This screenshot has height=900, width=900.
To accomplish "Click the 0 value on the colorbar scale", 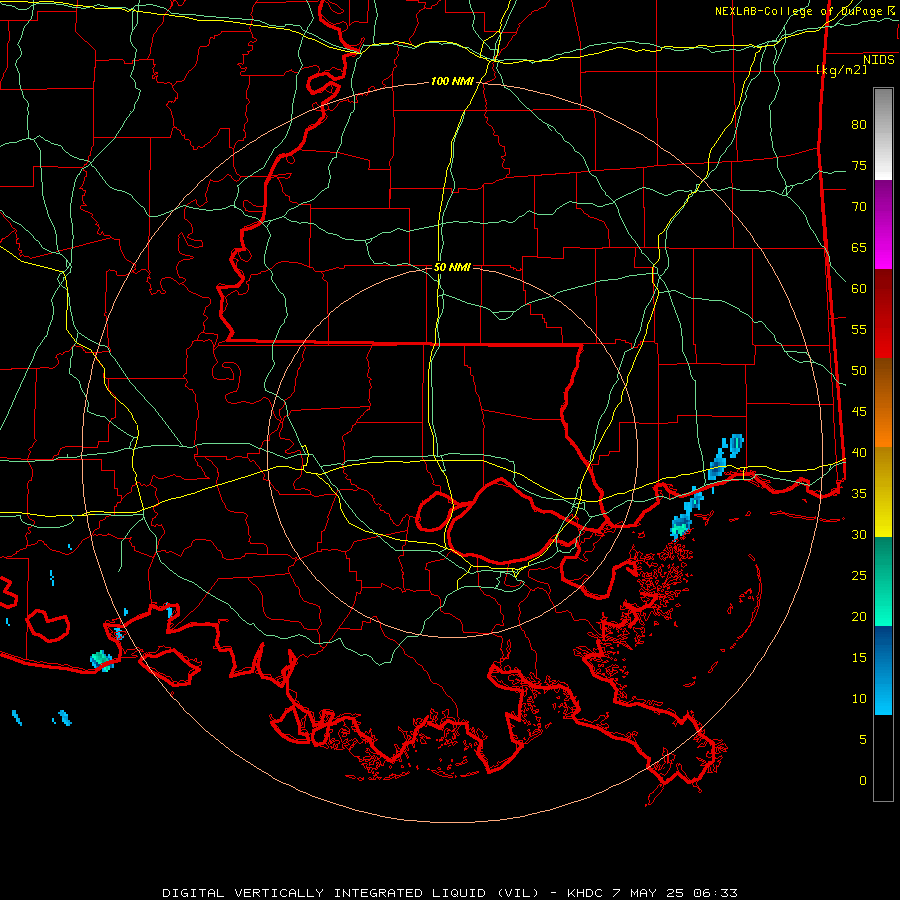I will tap(863, 781).
